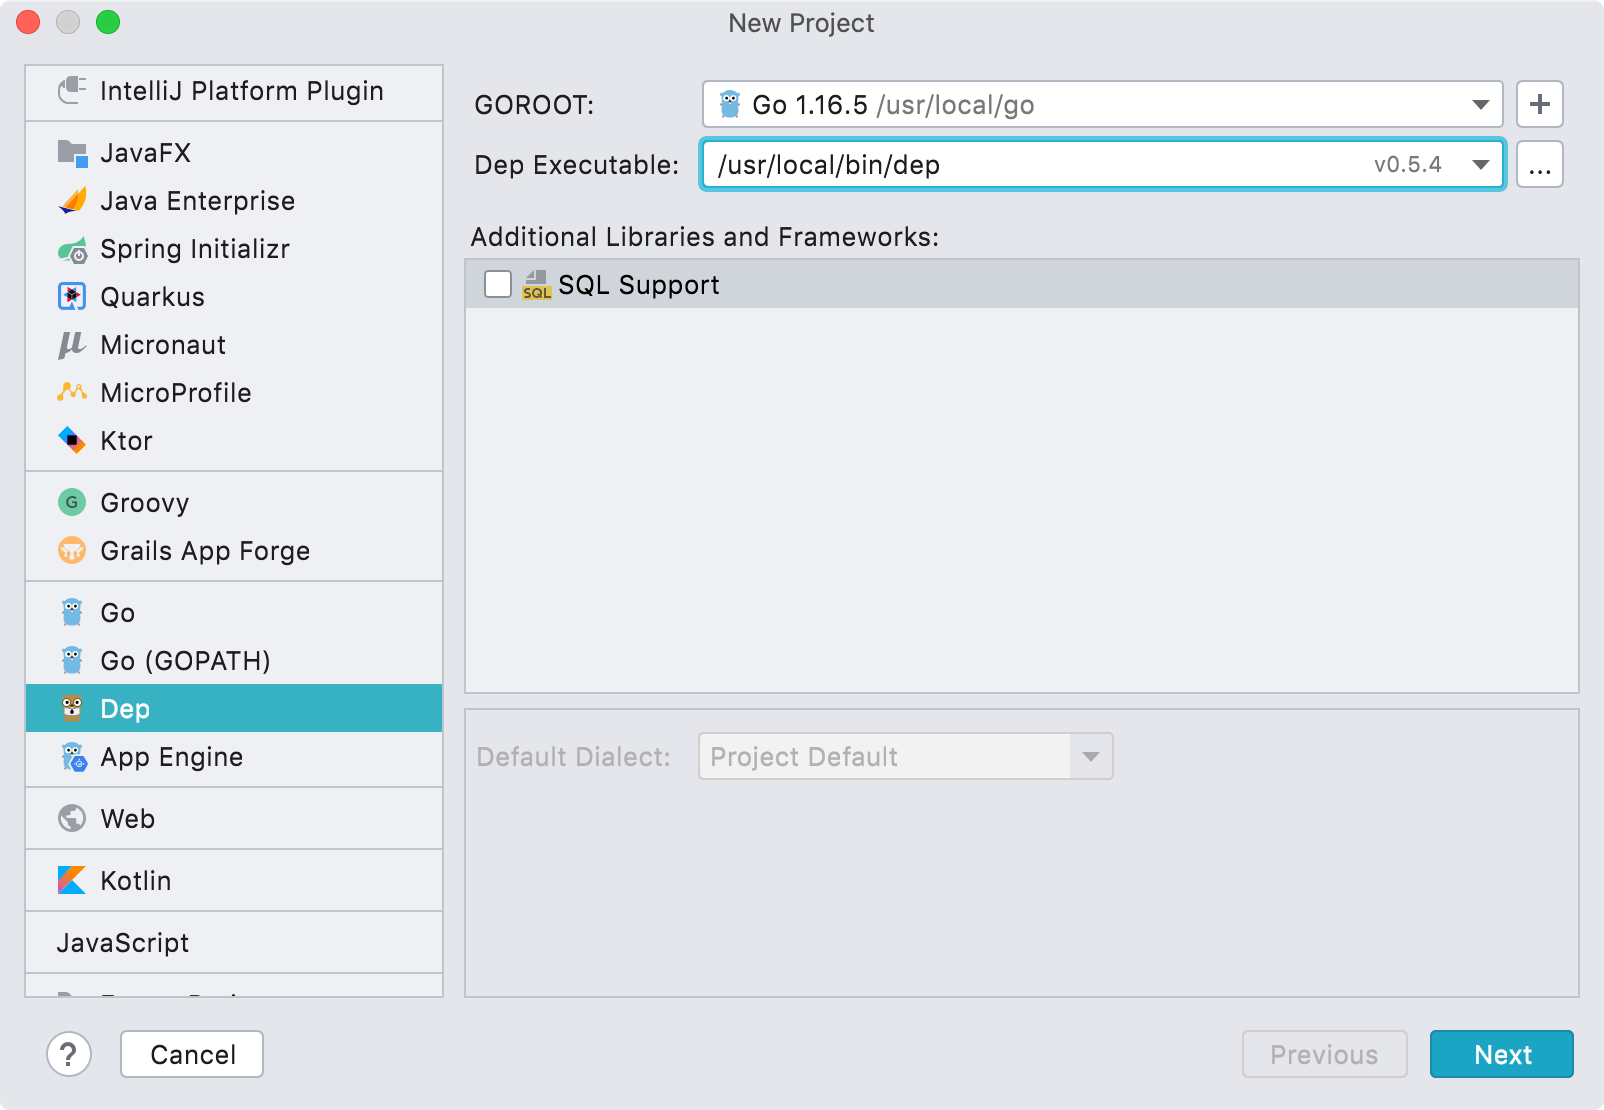Viewport: 1604px width, 1110px height.
Task: Expand the Dep Executable version dropdown
Action: pos(1481,165)
